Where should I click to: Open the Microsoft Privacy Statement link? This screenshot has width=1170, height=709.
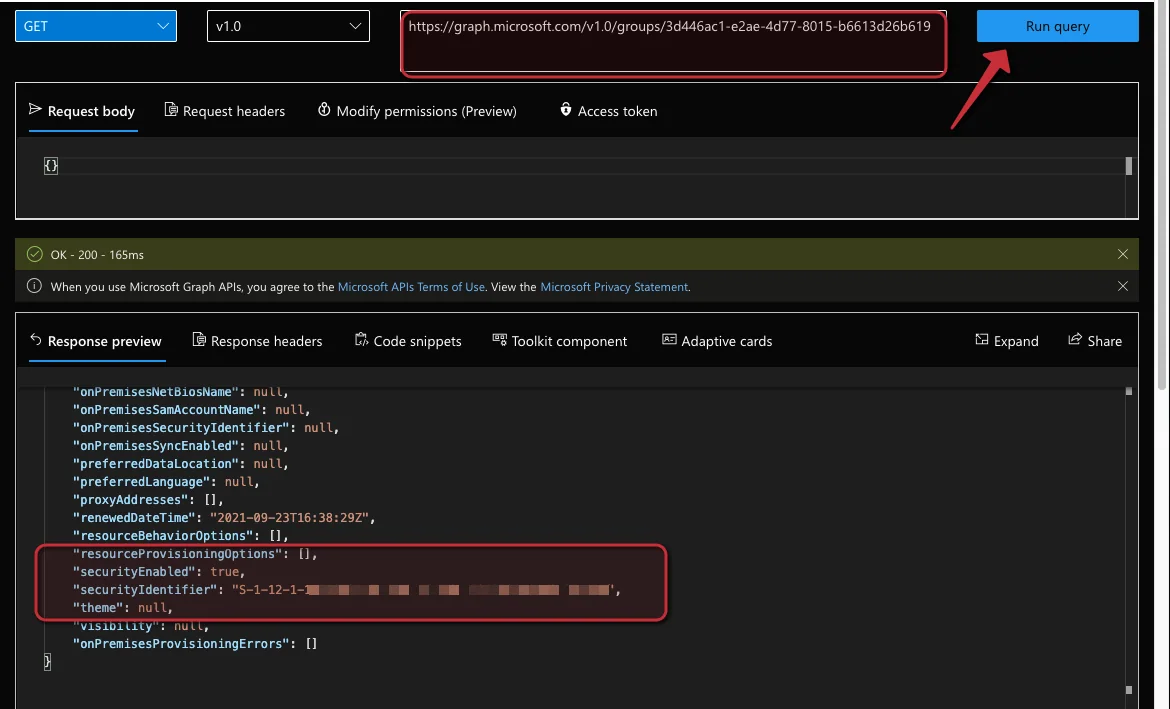tap(614, 287)
